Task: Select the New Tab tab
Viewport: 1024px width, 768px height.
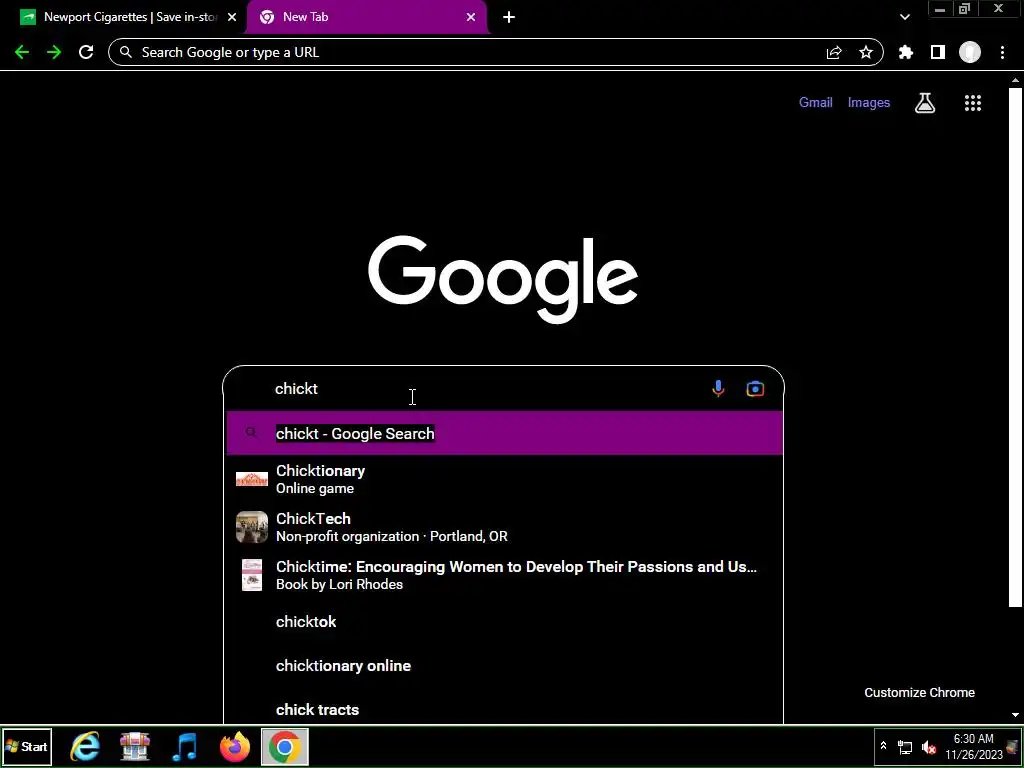Action: [x=366, y=18]
